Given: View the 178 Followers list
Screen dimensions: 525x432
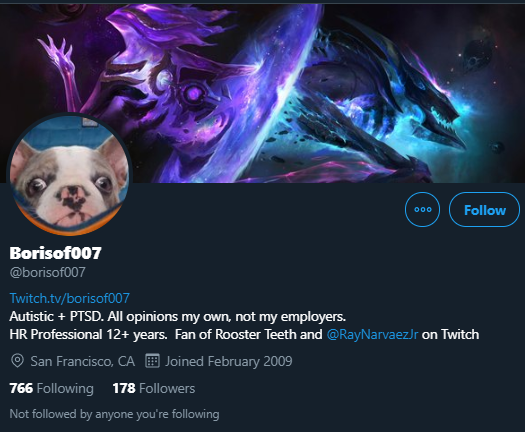Looking at the screenshot, I should [154, 388].
